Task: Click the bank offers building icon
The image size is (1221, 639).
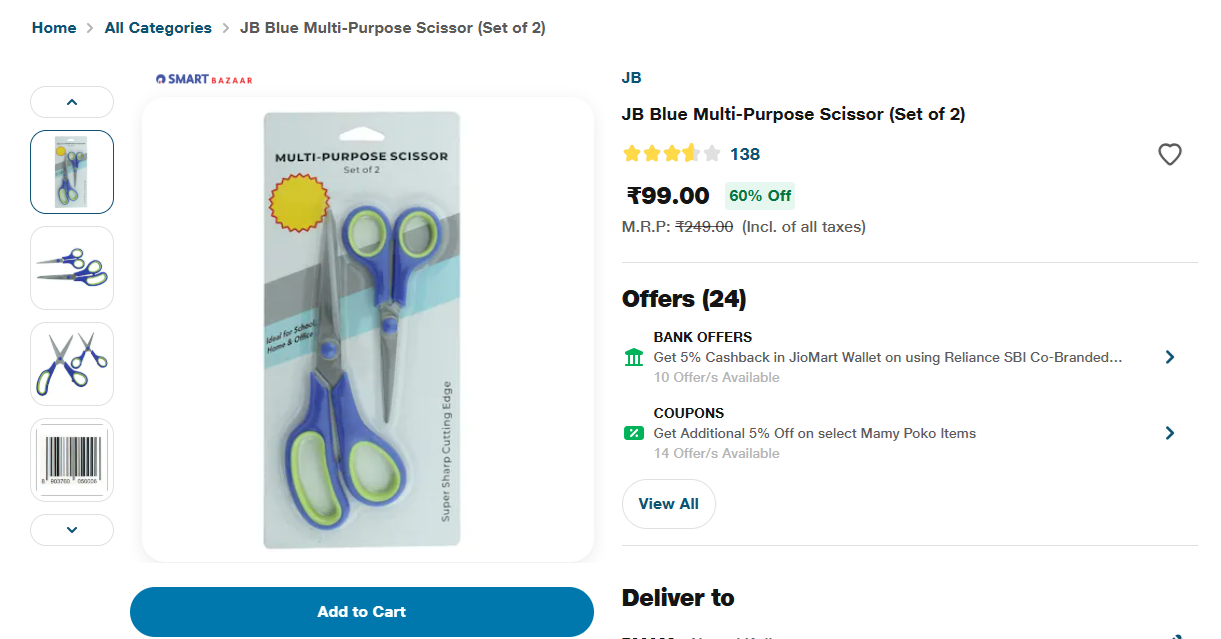Action: (633, 357)
